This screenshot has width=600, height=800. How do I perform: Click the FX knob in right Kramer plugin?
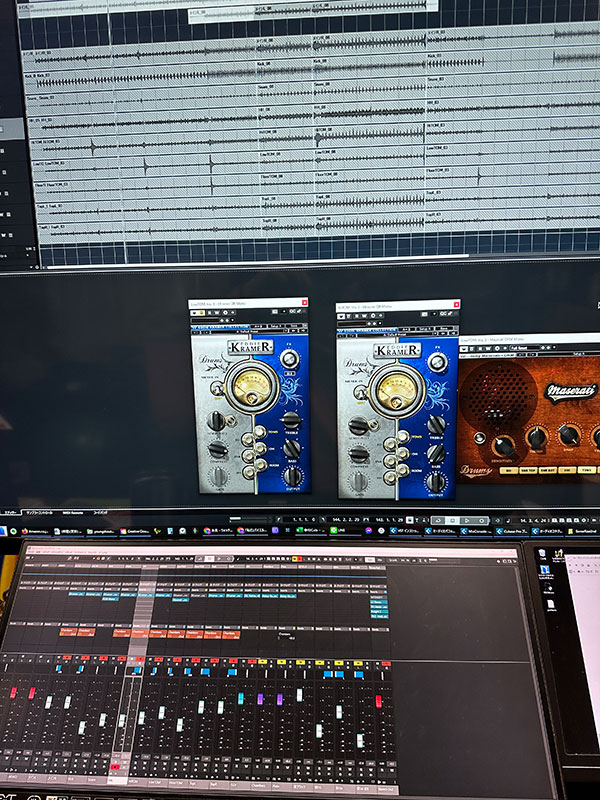point(437,362)
